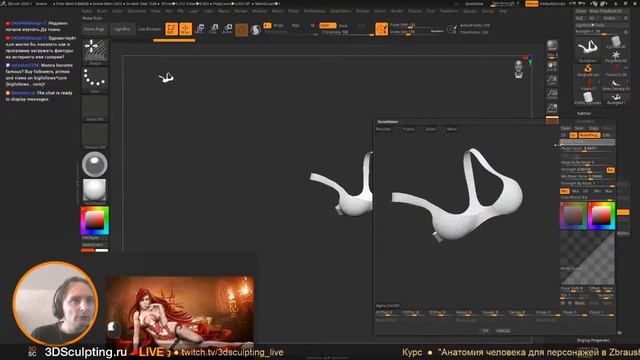
Task: Toggle Live Boolean
Action: click(x=149, y=29)
